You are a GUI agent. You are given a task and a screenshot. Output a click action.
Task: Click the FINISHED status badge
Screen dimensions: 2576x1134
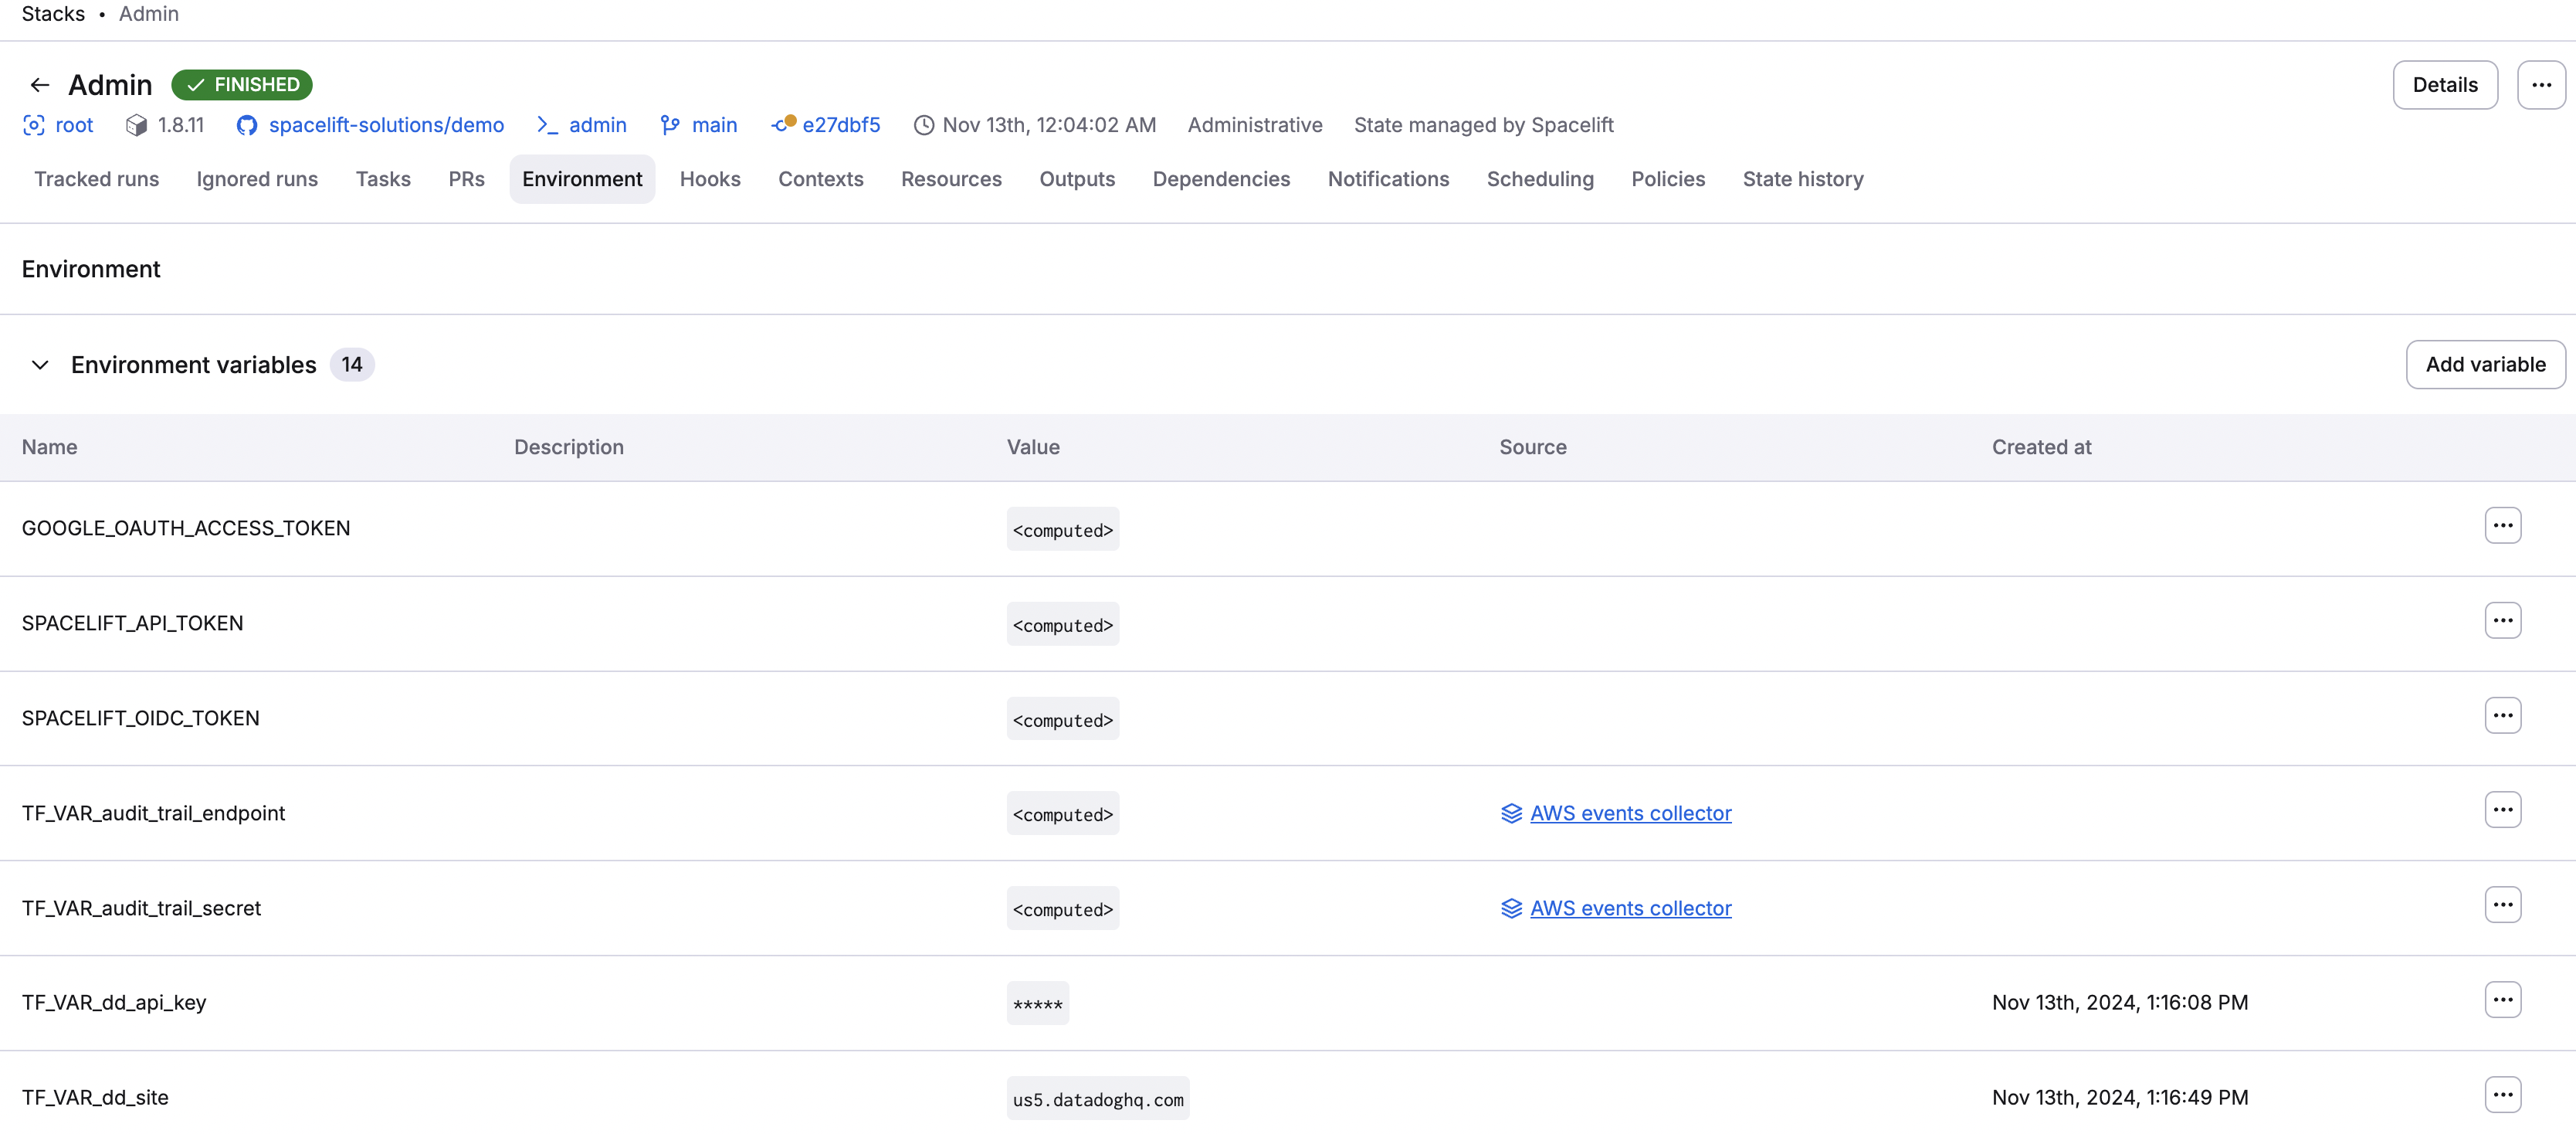(x=242, y=84)
